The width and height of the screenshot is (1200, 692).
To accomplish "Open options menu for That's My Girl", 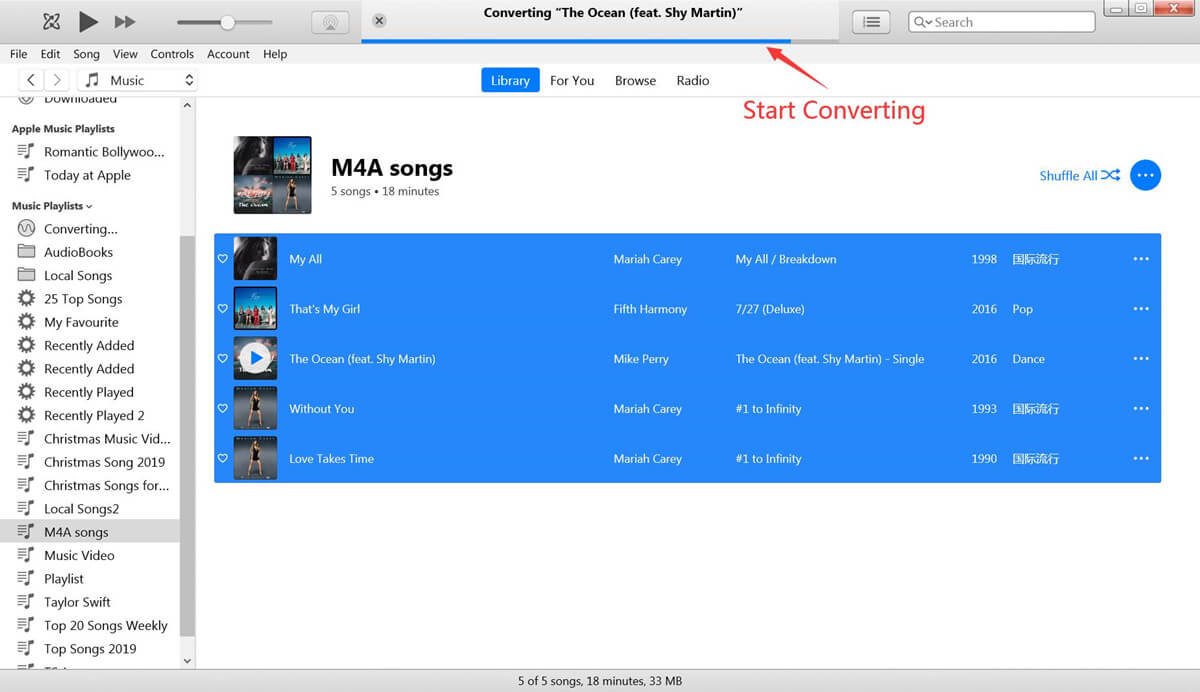I will point(1141,309).
